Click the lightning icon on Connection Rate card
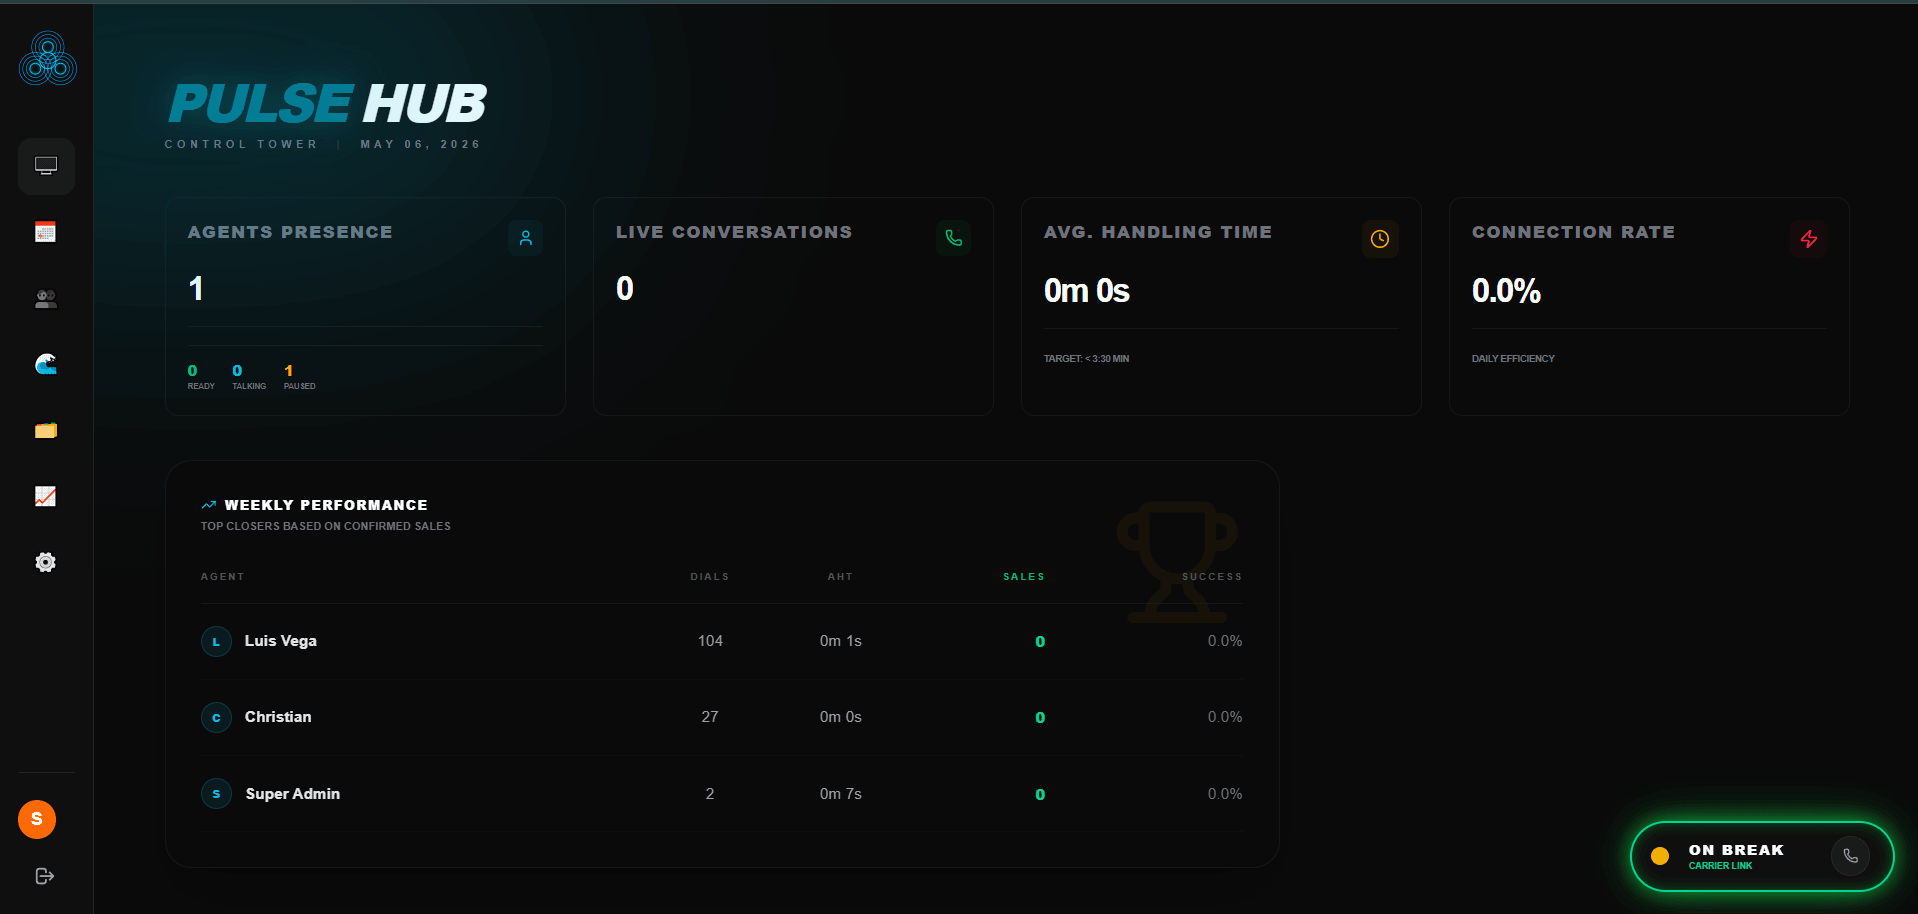This screenshot has height=914, width=1918. (1809, 239)
